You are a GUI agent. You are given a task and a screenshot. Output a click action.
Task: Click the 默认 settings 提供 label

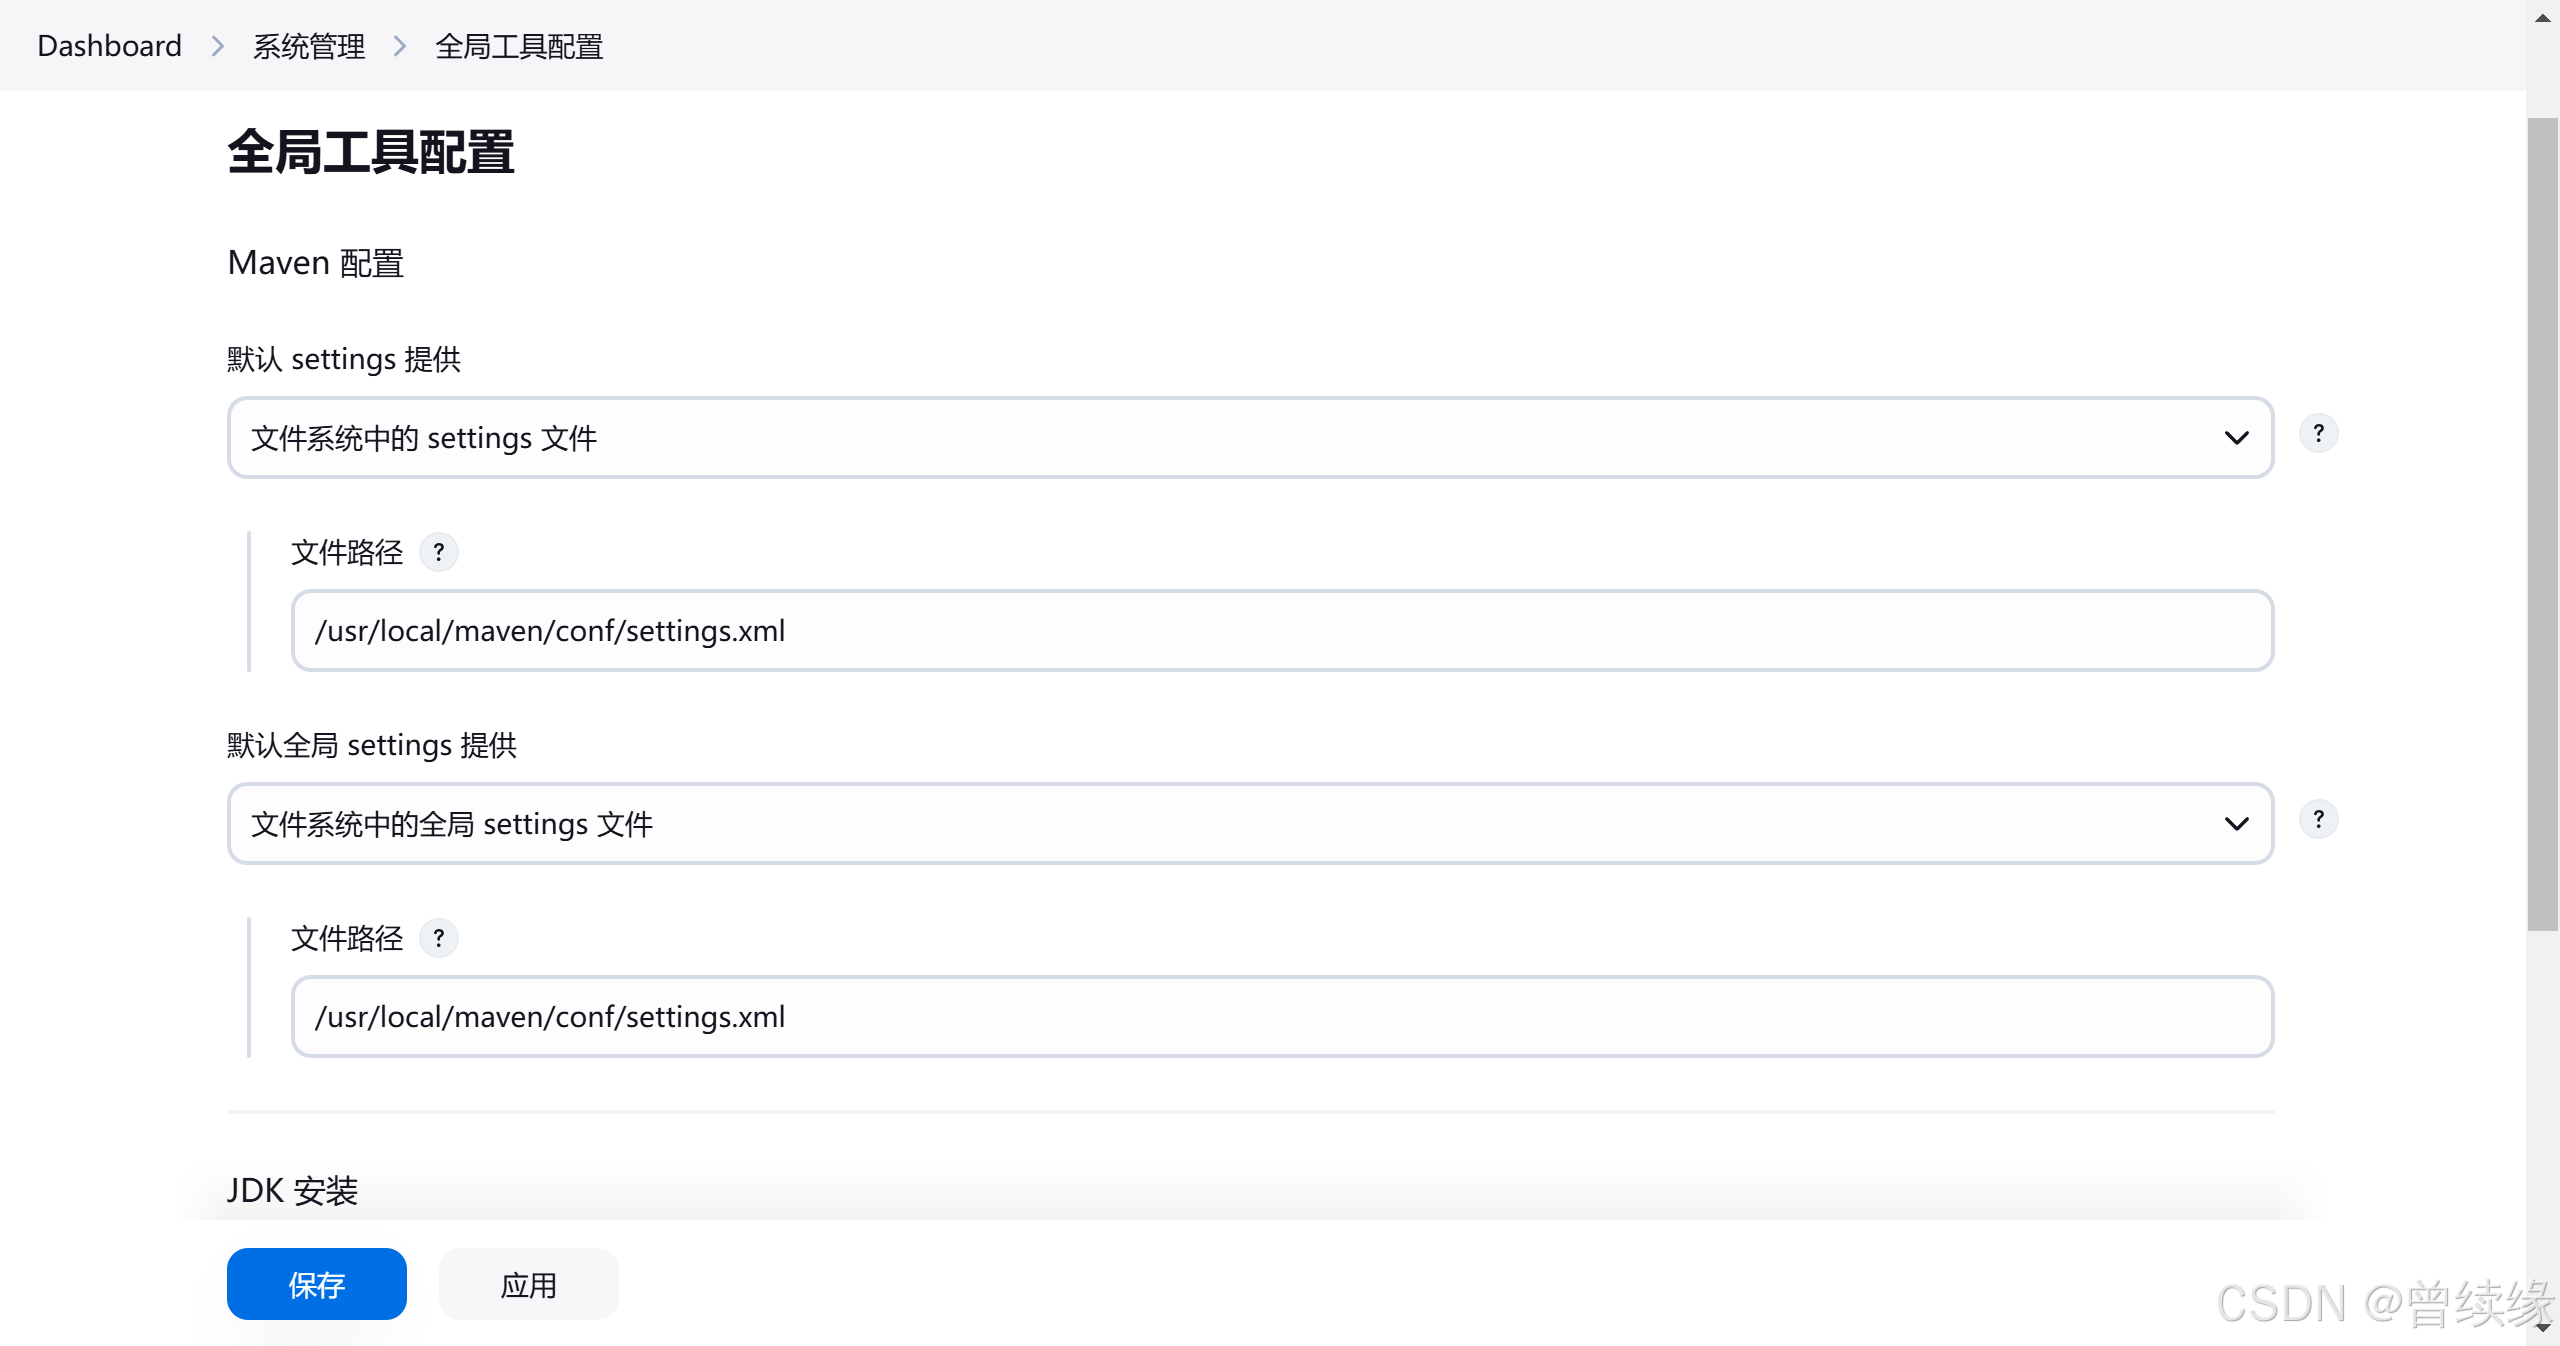tap(344, 359)
